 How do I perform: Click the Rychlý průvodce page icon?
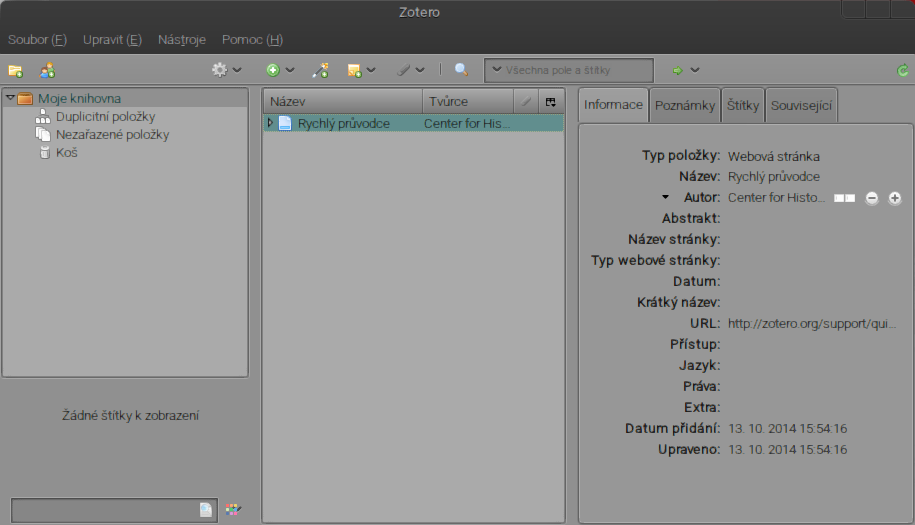coord(285,123)
